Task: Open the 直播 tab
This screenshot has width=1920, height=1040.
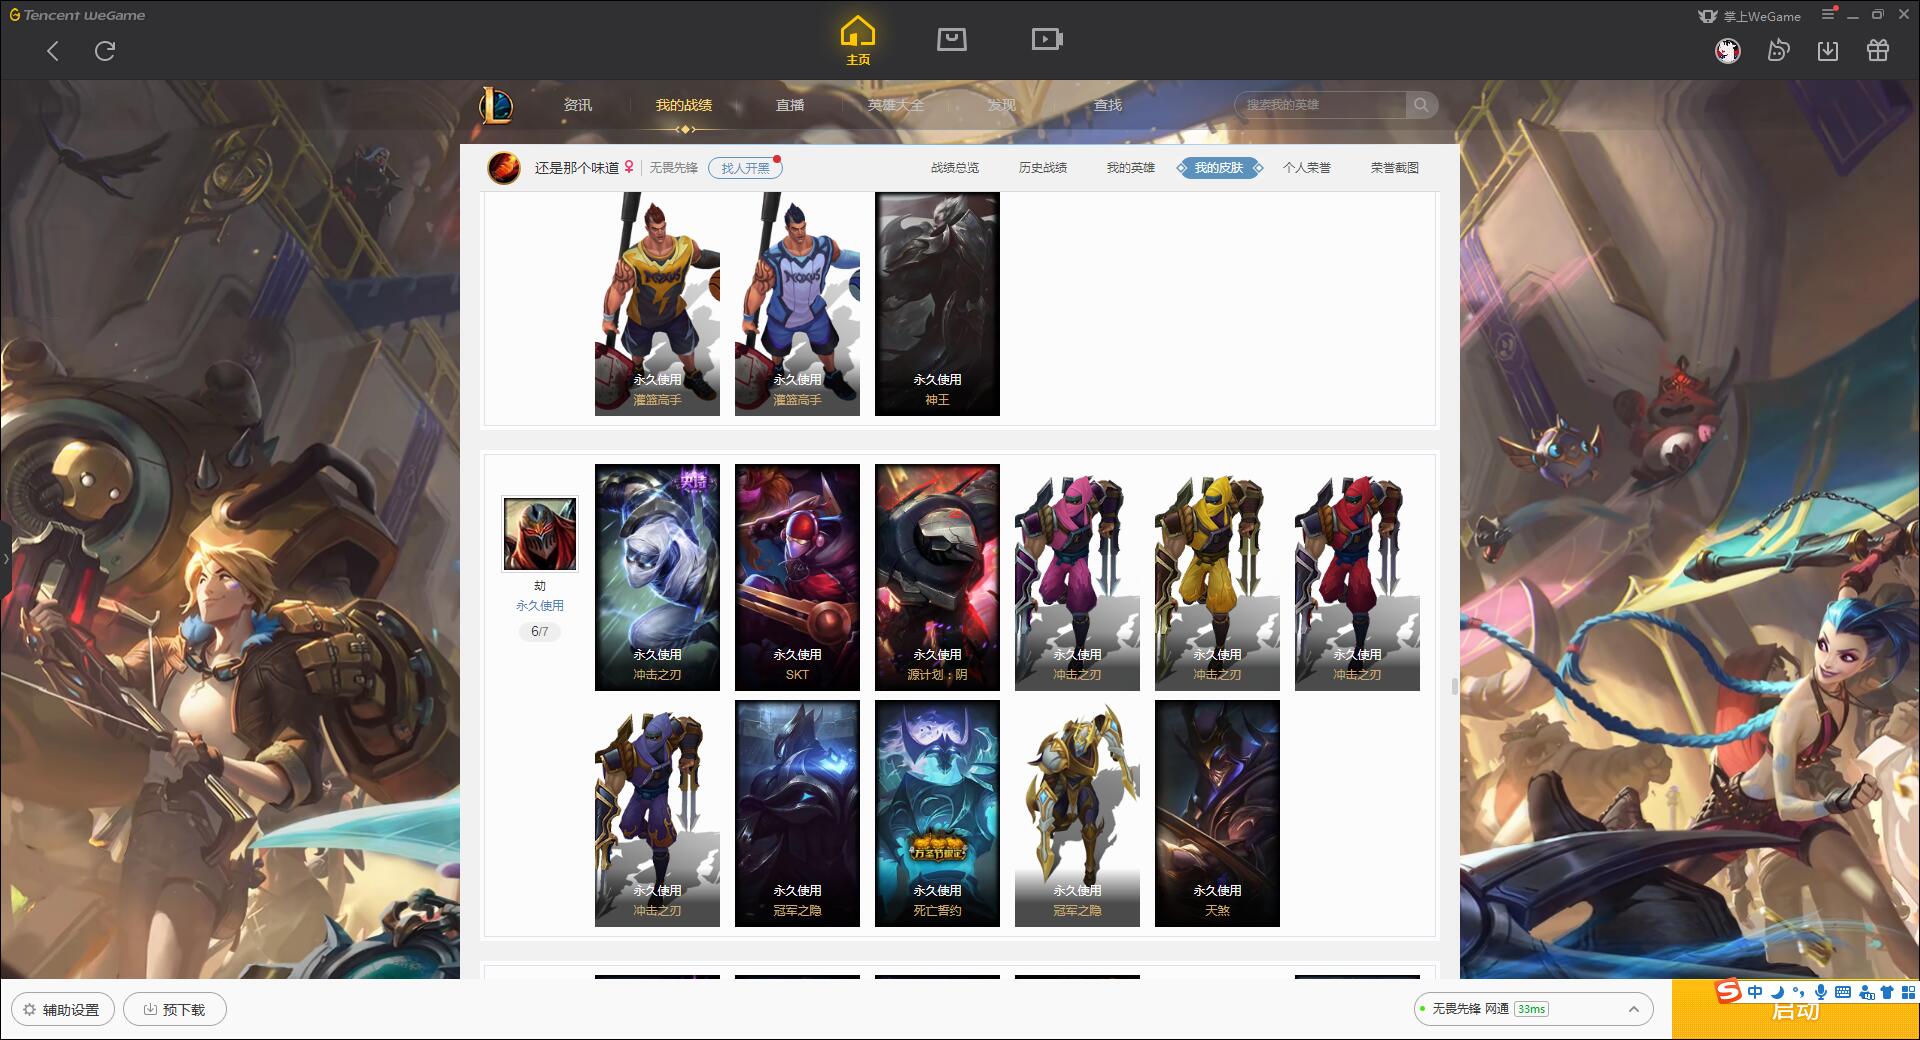Action: pos(790,105)
